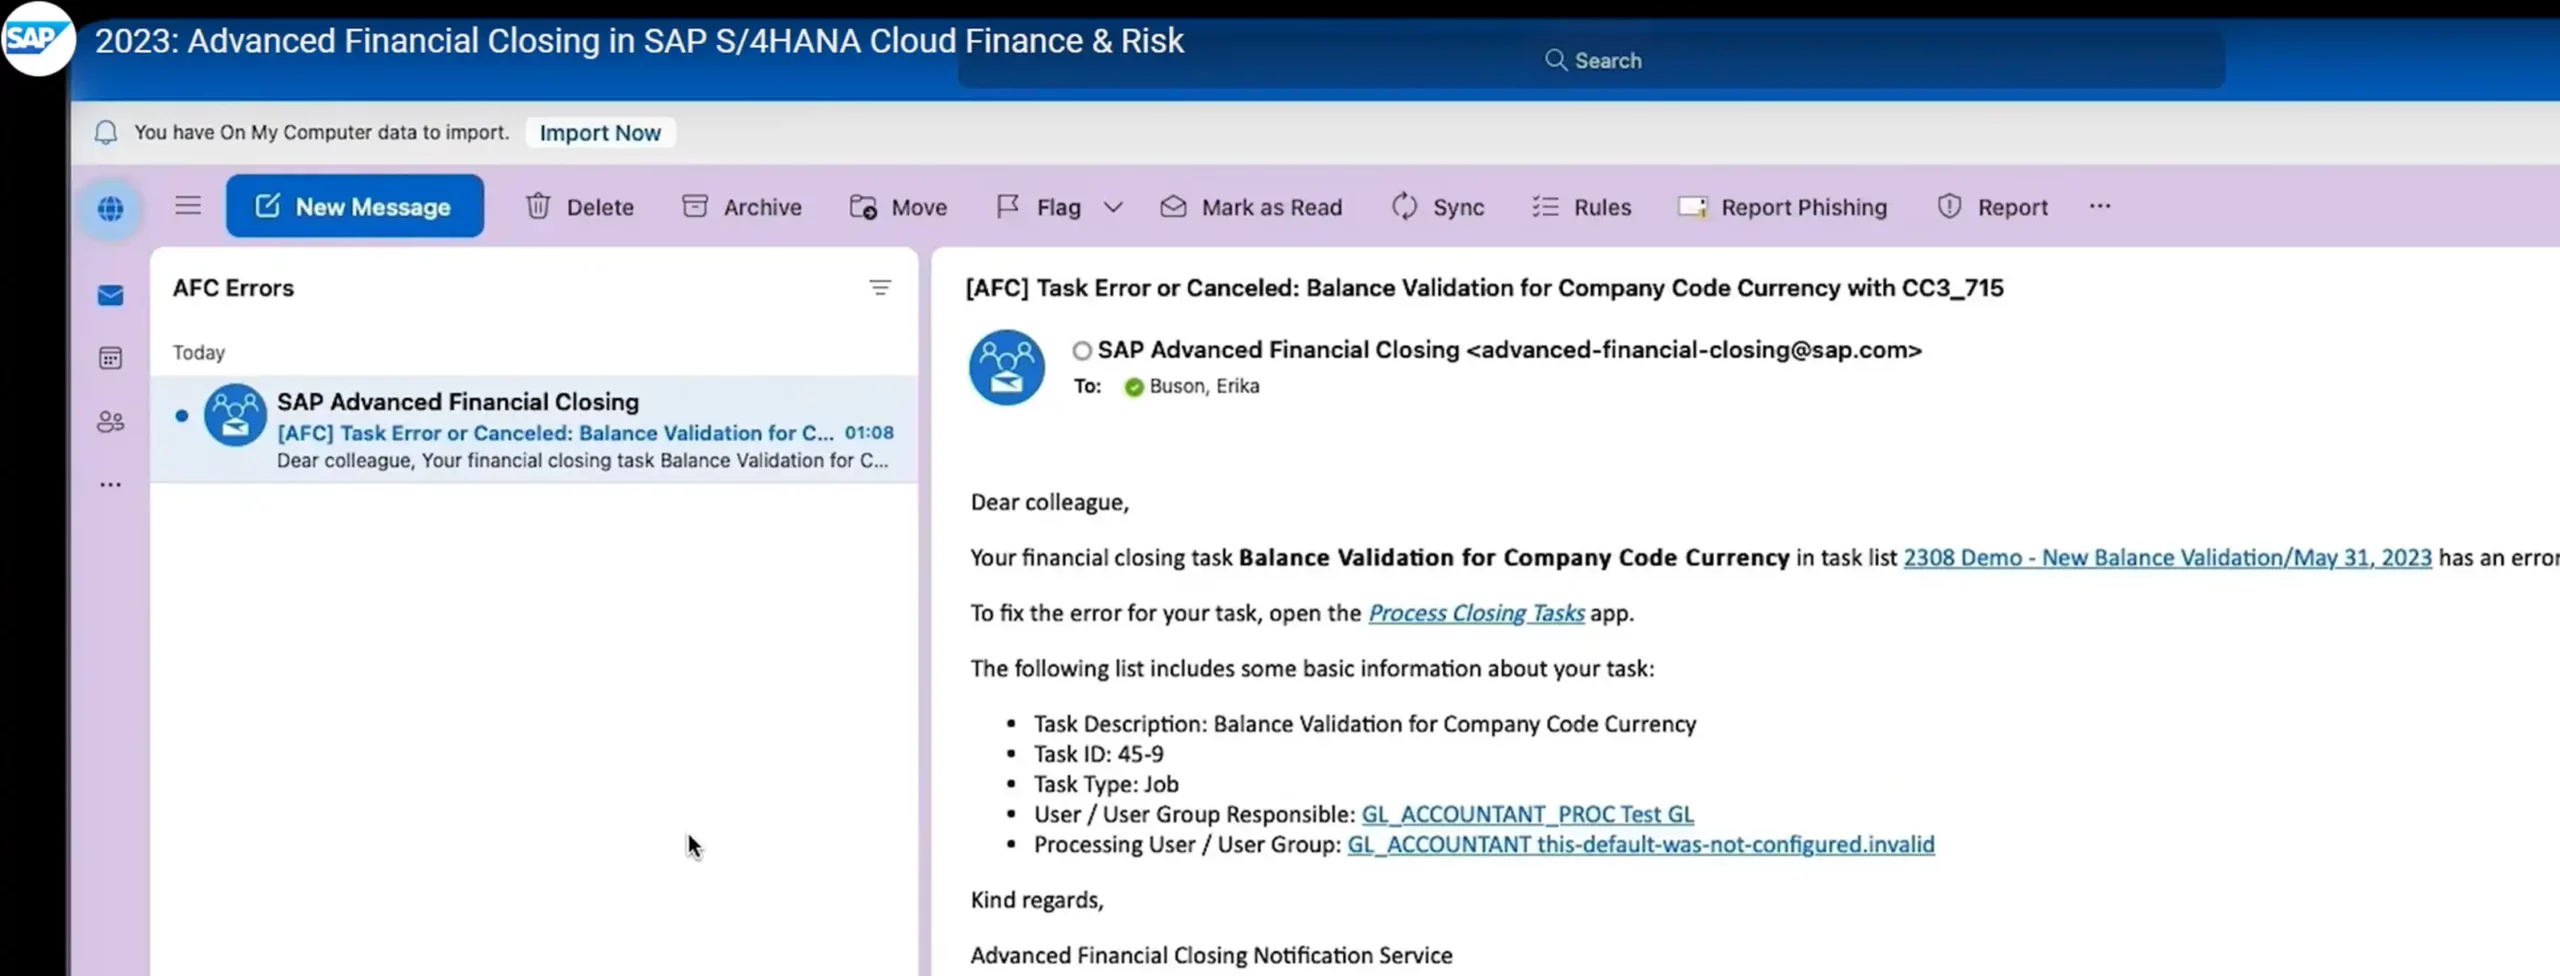Click Advanced Financial Closing Notification Service signature
The width and height of the screenshot is (2560, 976).
[1211, 955]
